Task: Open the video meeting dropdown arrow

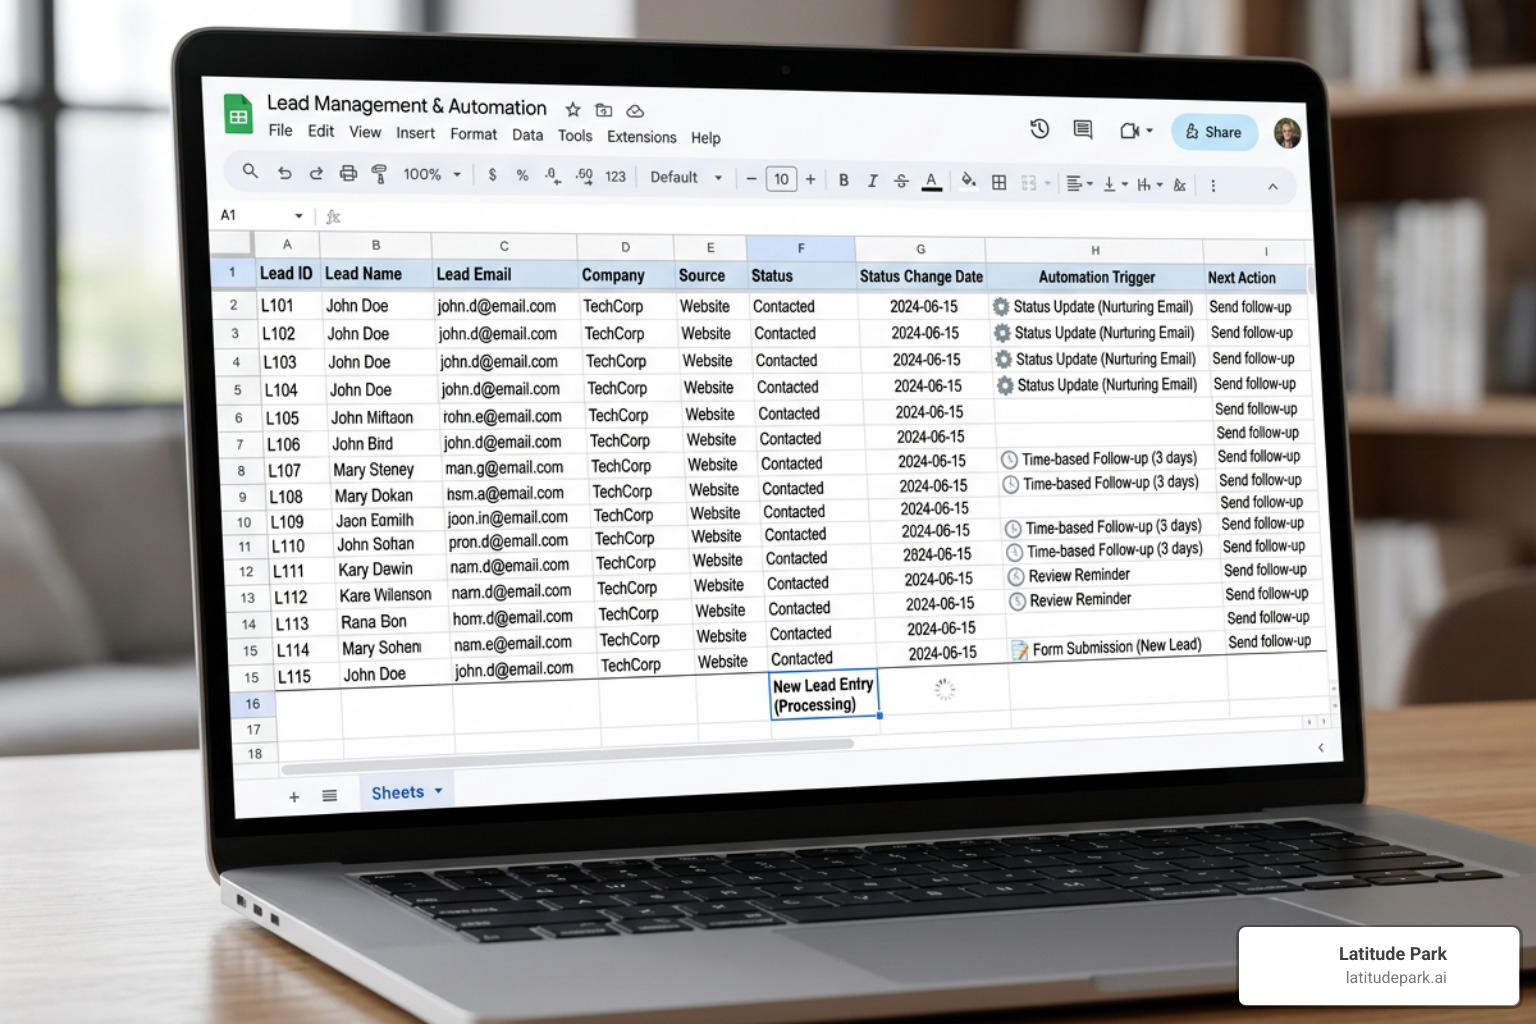Action: (x=1150, y=131)
